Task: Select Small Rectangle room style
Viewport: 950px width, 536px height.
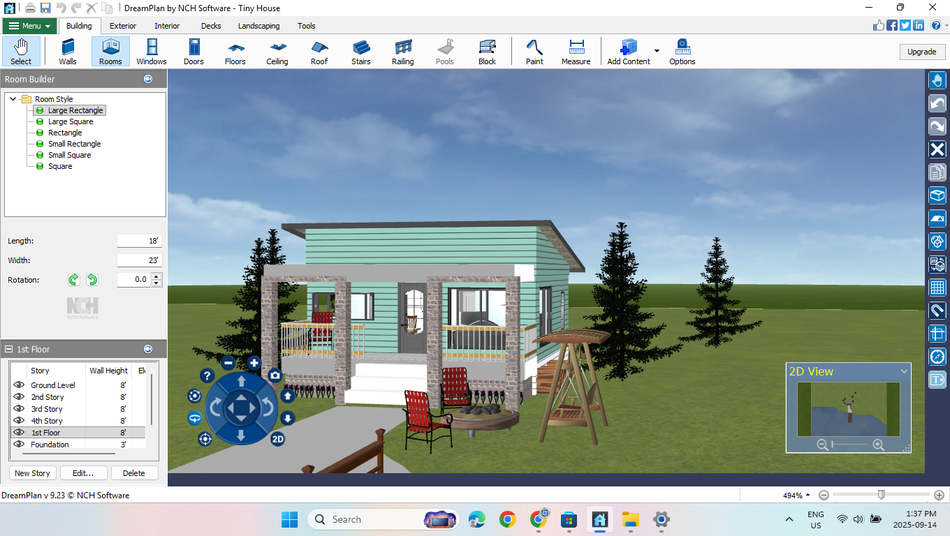Action: pyautogui.click(x=74, y=144)
